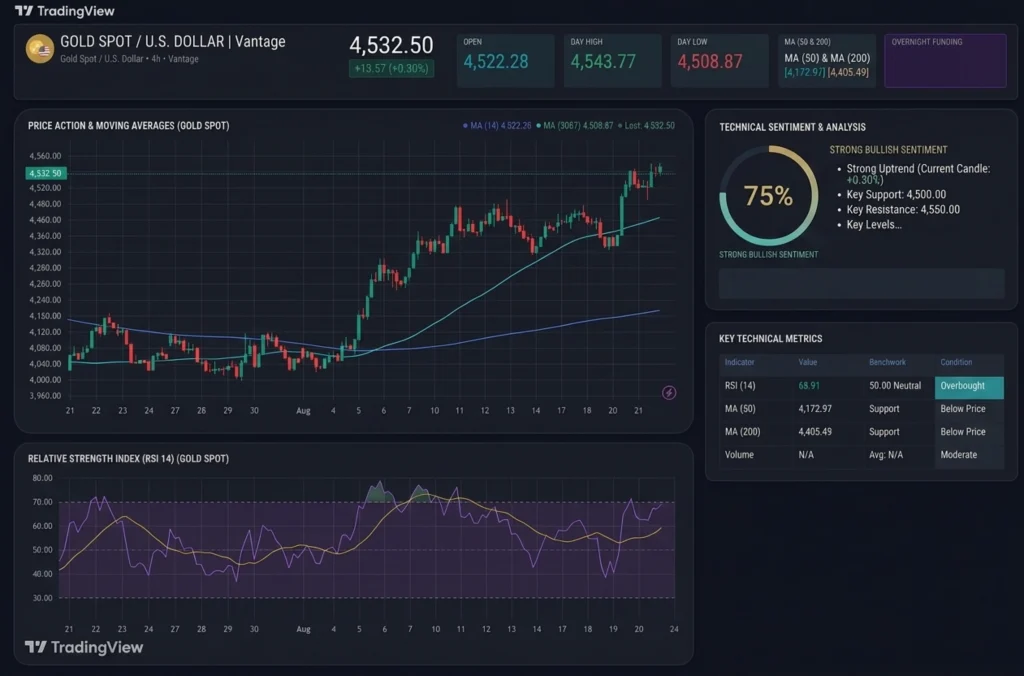Click the Aug label on price chart axis

[303, 411]
